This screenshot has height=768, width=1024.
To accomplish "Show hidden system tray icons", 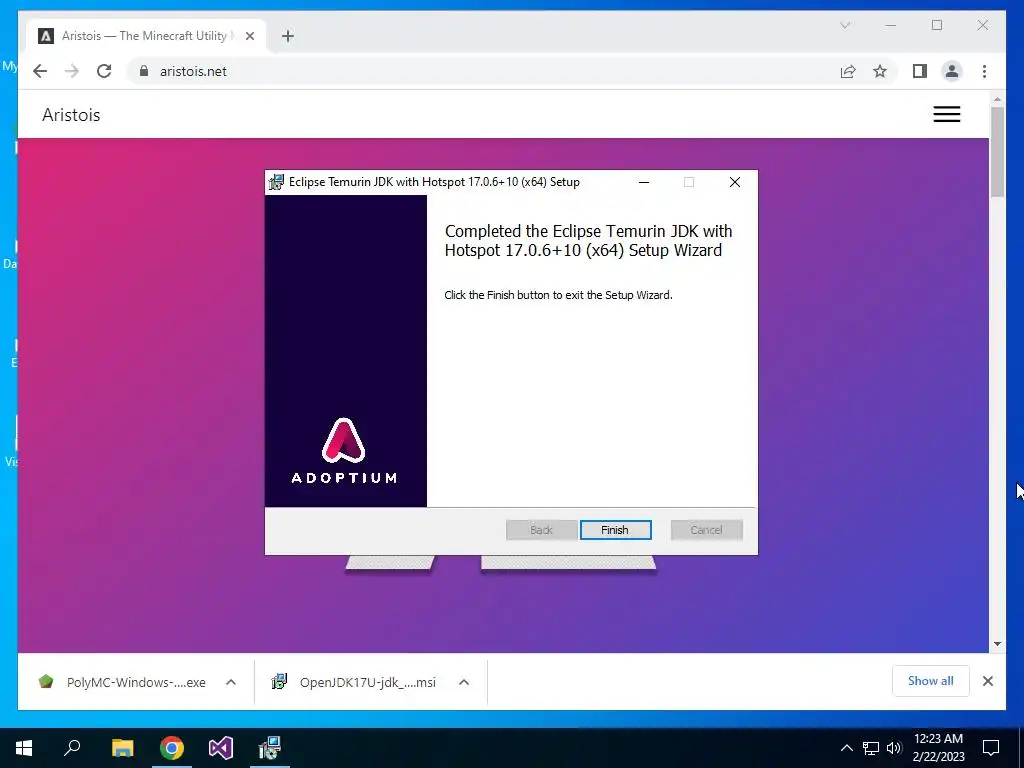I will pos(846,748).
